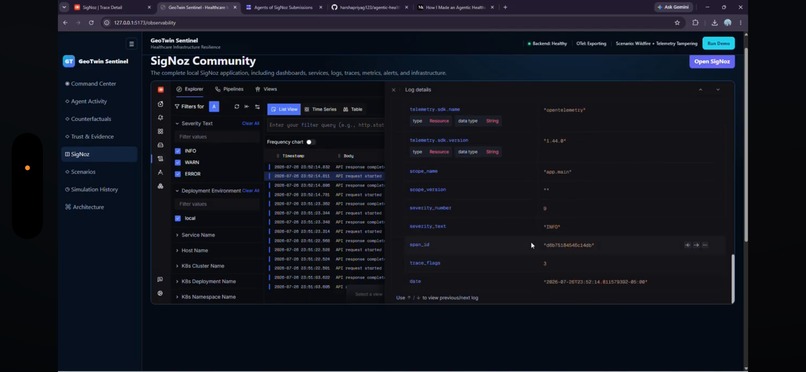Go to next log with down chevron
The width and height of the screenshot is (806, 372).
click(718, 90)
